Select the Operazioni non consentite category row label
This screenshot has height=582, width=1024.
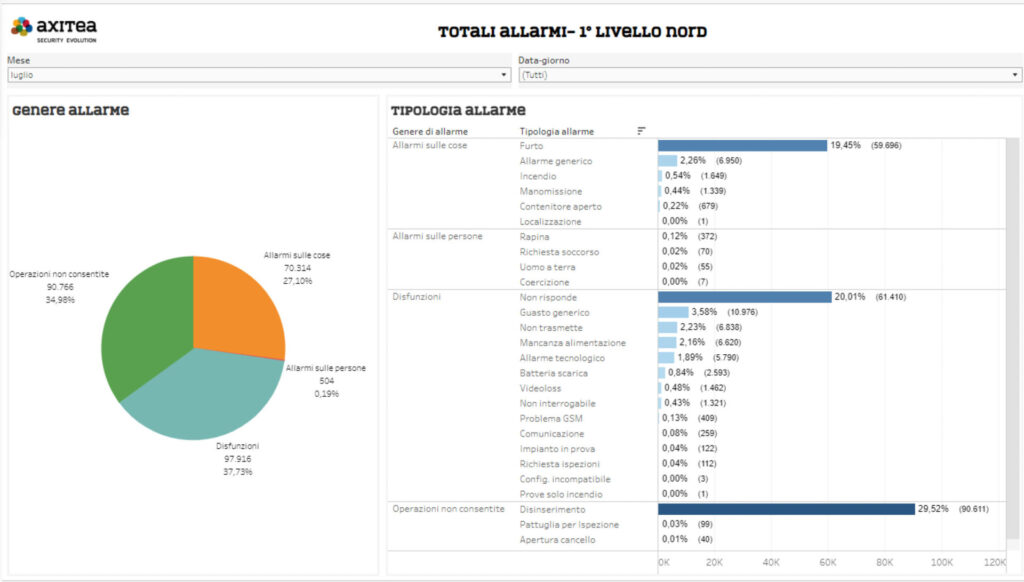448,509
